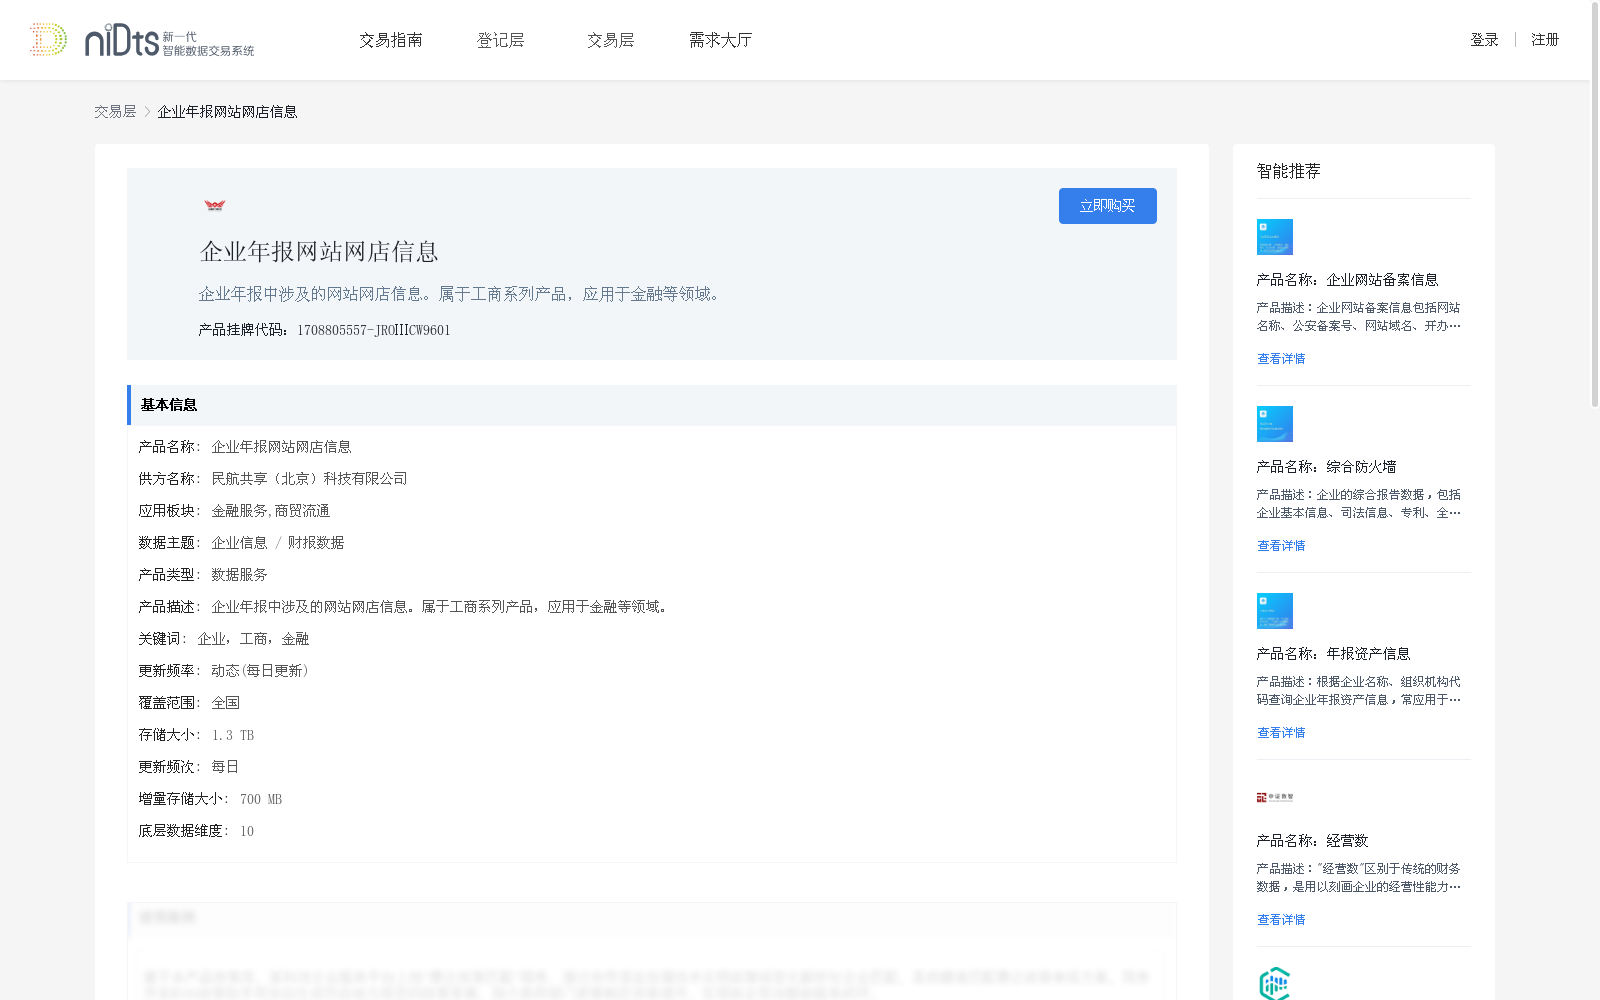Image resolution: width=1600 pixels, height=1000 pixels.
Task: Click the 基本信息 section header
Action: (x=652, y=405)
